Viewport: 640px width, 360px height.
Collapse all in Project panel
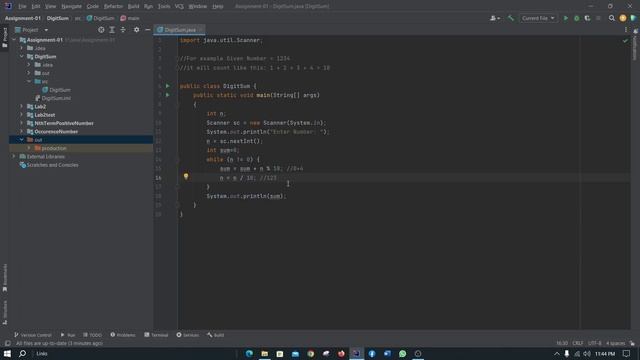pos(123,30)
